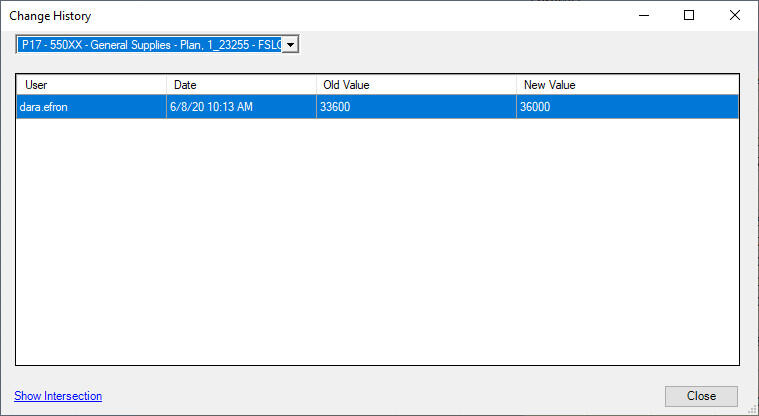Close the dialog with the title bar X
Viewport: 759px width, 416px height.
tap(735, 15)
